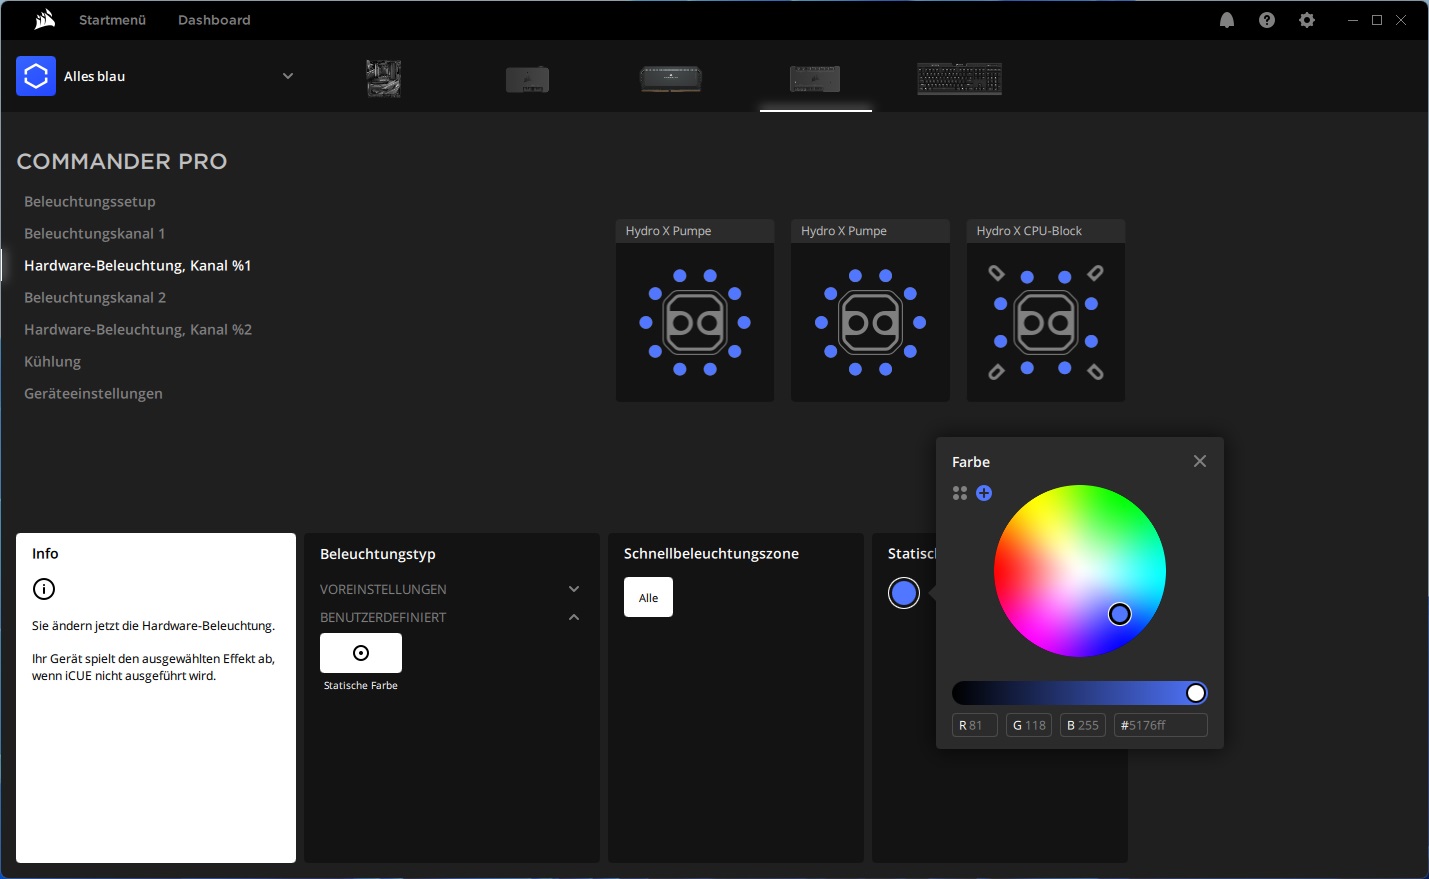
Task: Open the notifications bell
Action: (1227, 20)
